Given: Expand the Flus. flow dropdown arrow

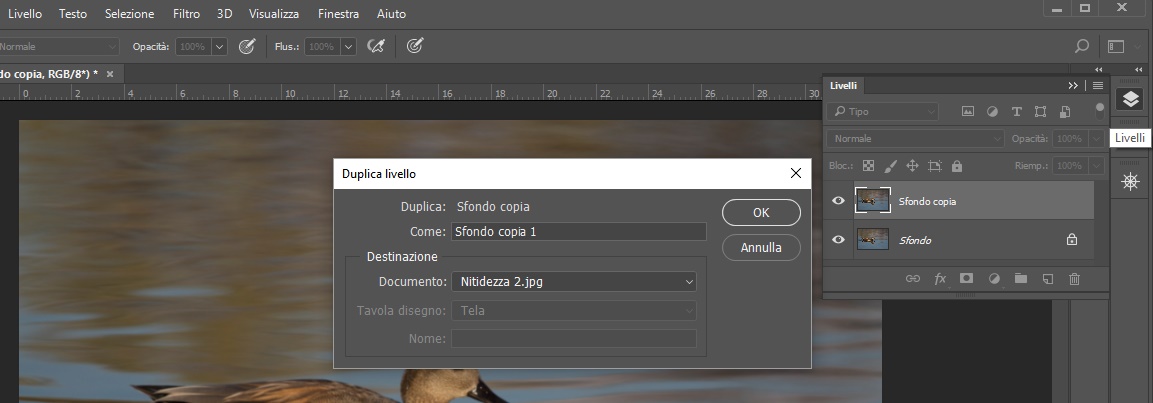Looking at the screenshot, I should [349, 46].
